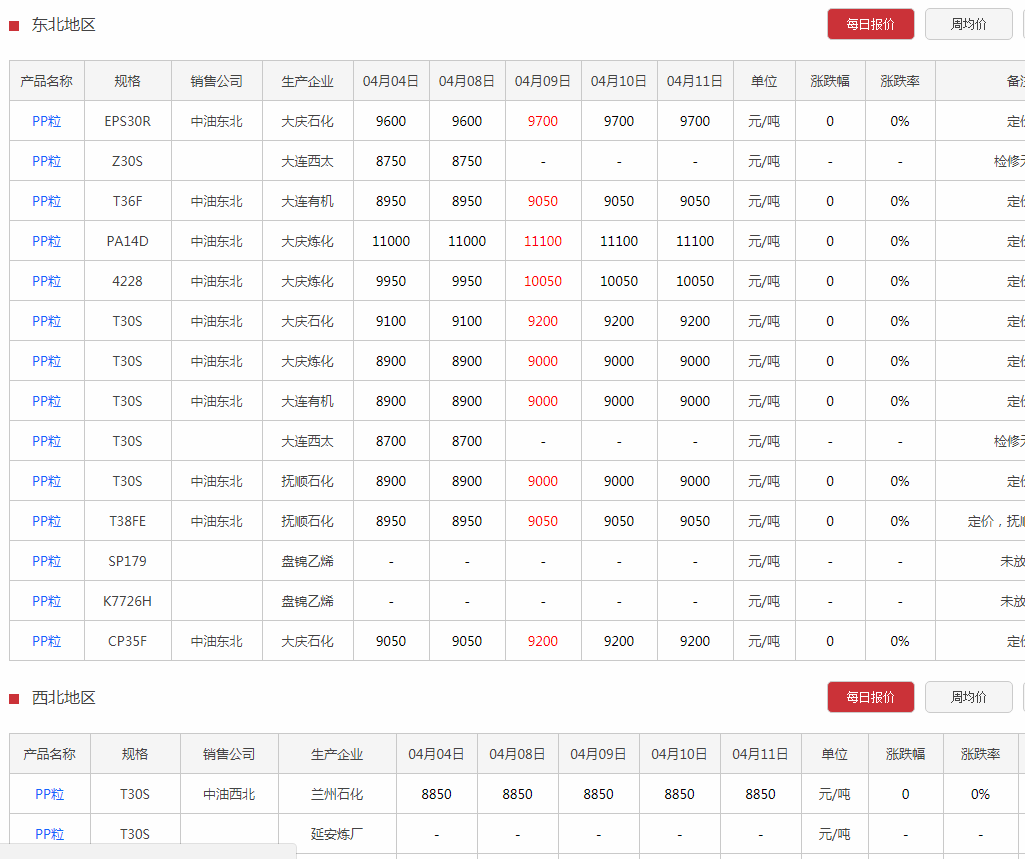Viewport: 1025px width, 859px height.
Task: Click 04月10日 header in 西北地区 table
Action: (679, 754)
